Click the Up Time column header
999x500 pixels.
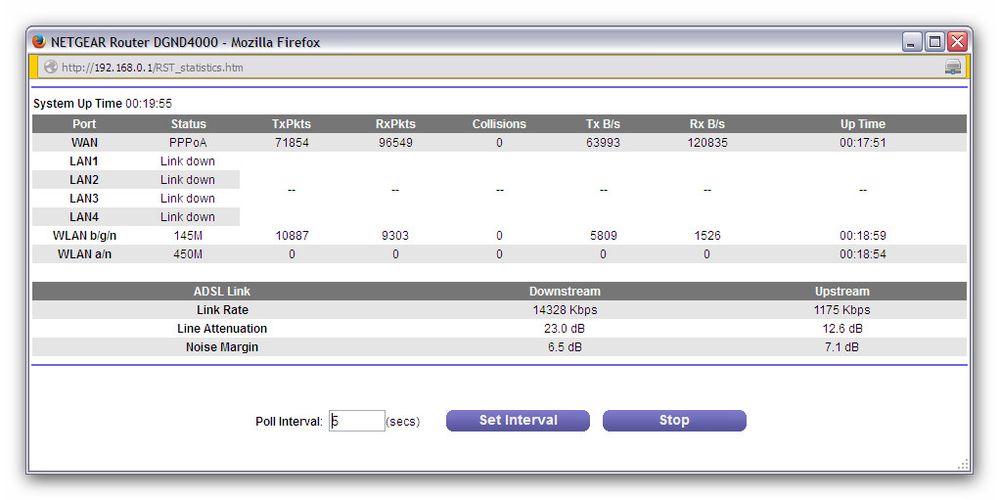click(863, 124)
